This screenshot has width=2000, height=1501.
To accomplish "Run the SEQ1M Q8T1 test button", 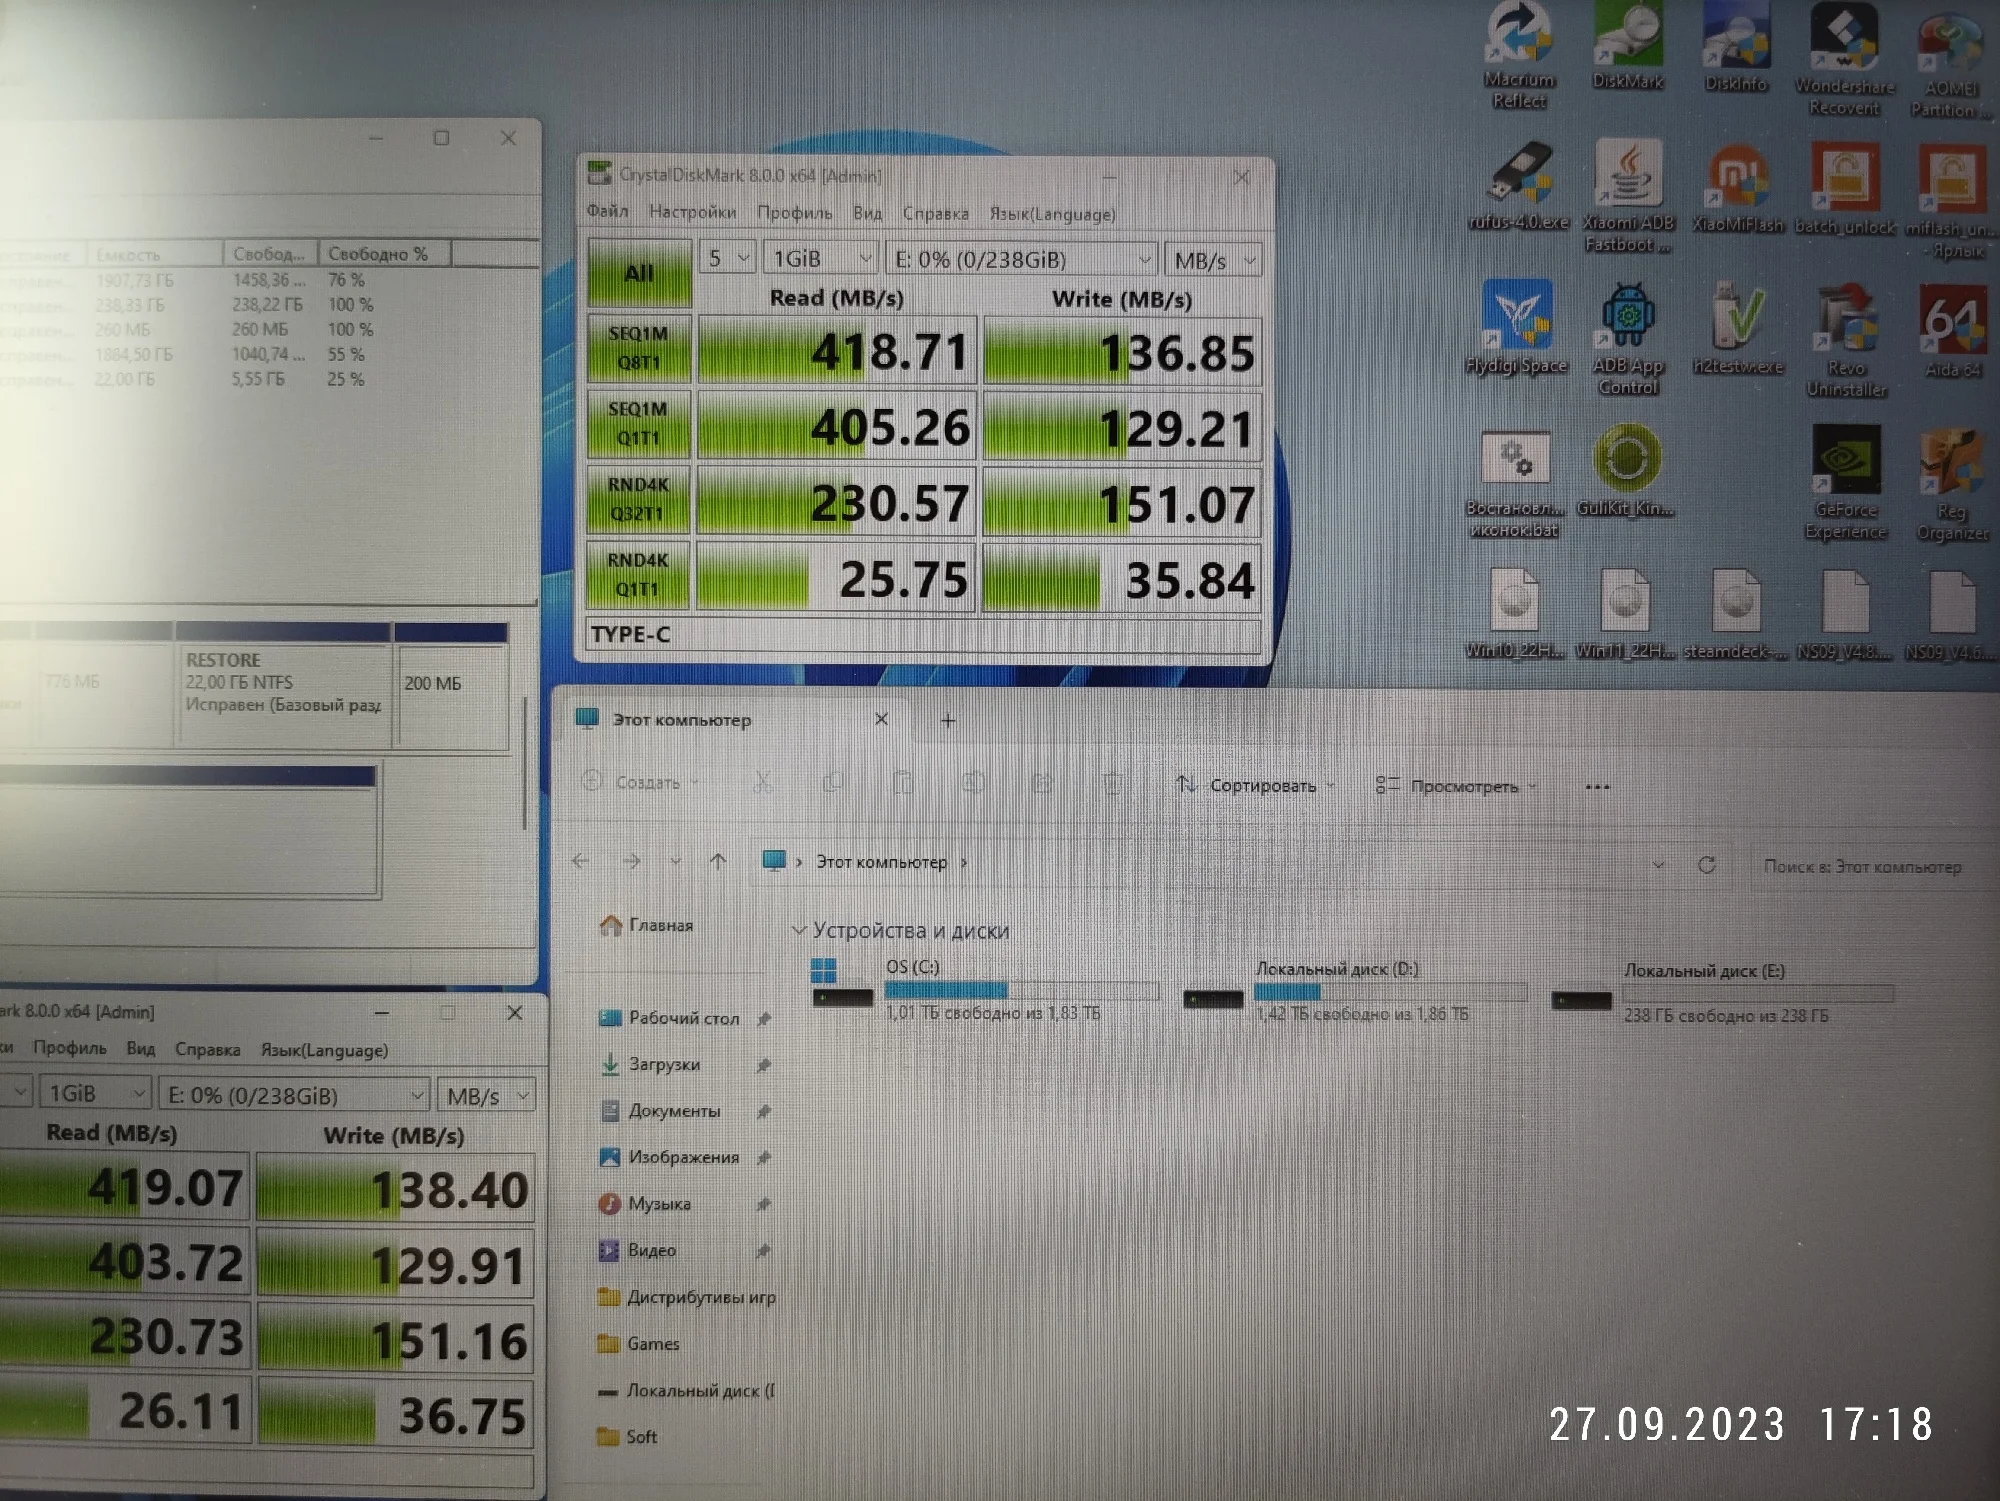I will point(638,349).
